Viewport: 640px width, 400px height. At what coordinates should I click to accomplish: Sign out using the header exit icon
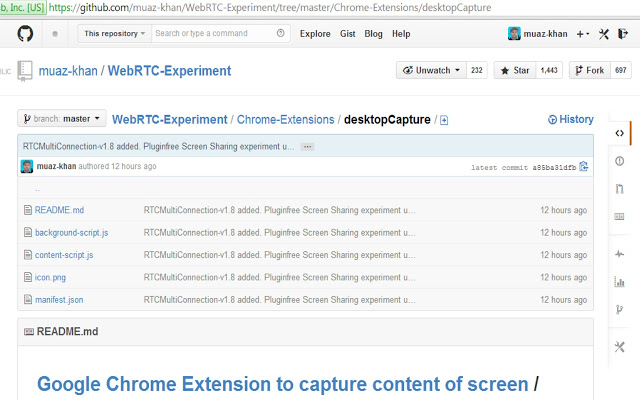pyautogui.click(x=622, y=33)
